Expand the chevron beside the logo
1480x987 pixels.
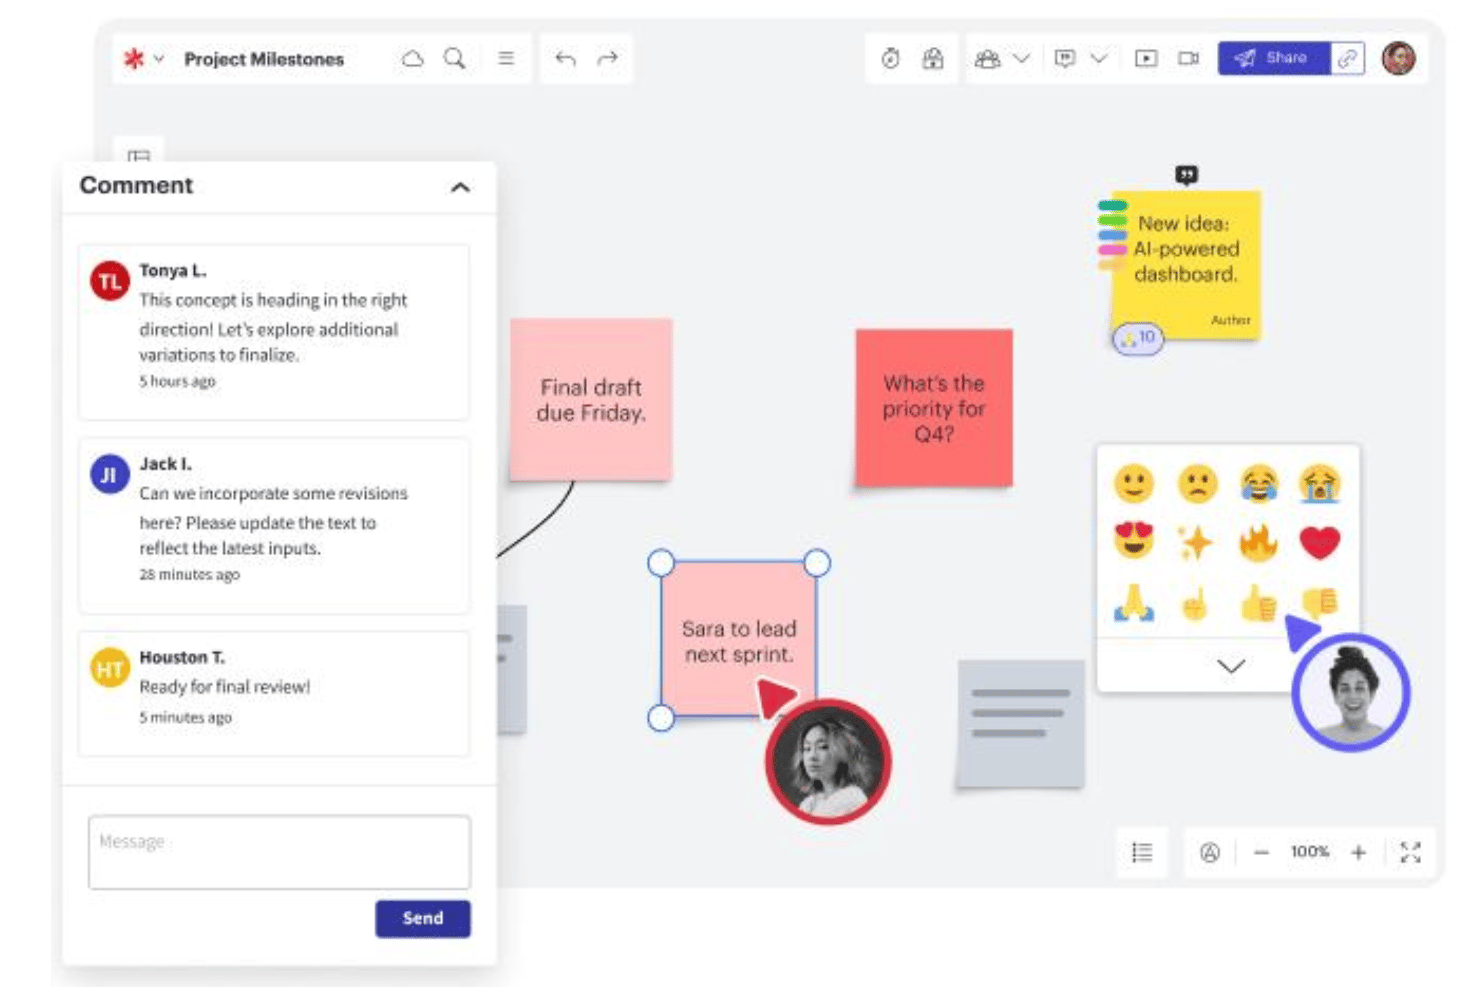(159, 59)
